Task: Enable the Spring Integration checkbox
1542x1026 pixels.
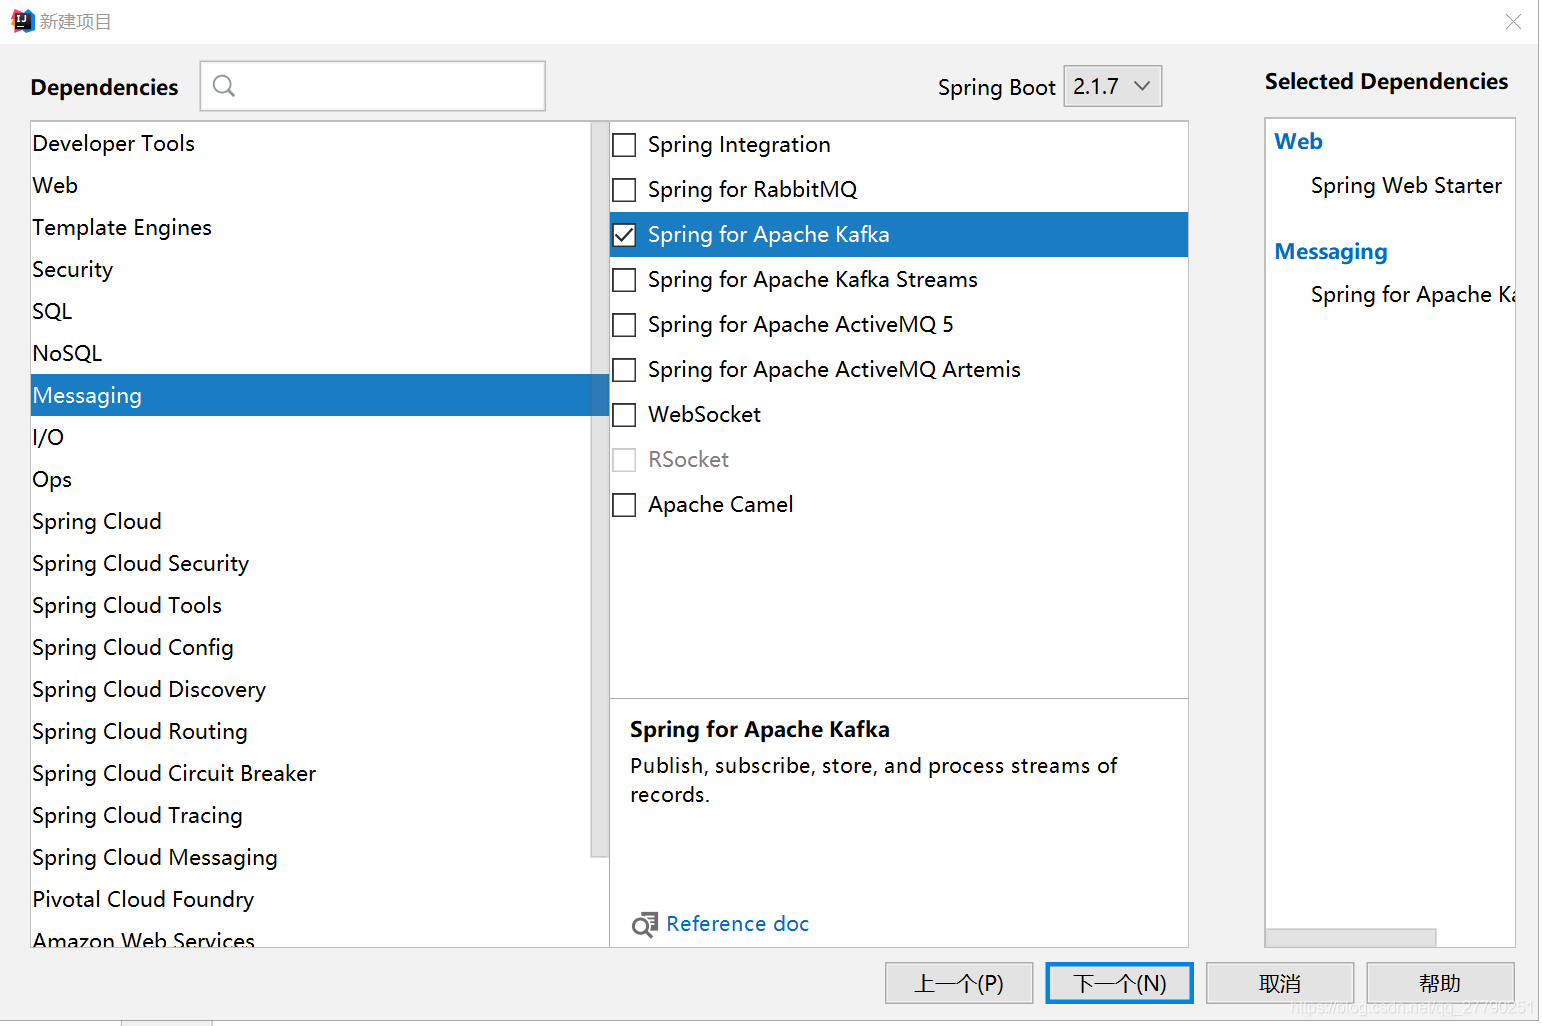Action: pos(624,145)
